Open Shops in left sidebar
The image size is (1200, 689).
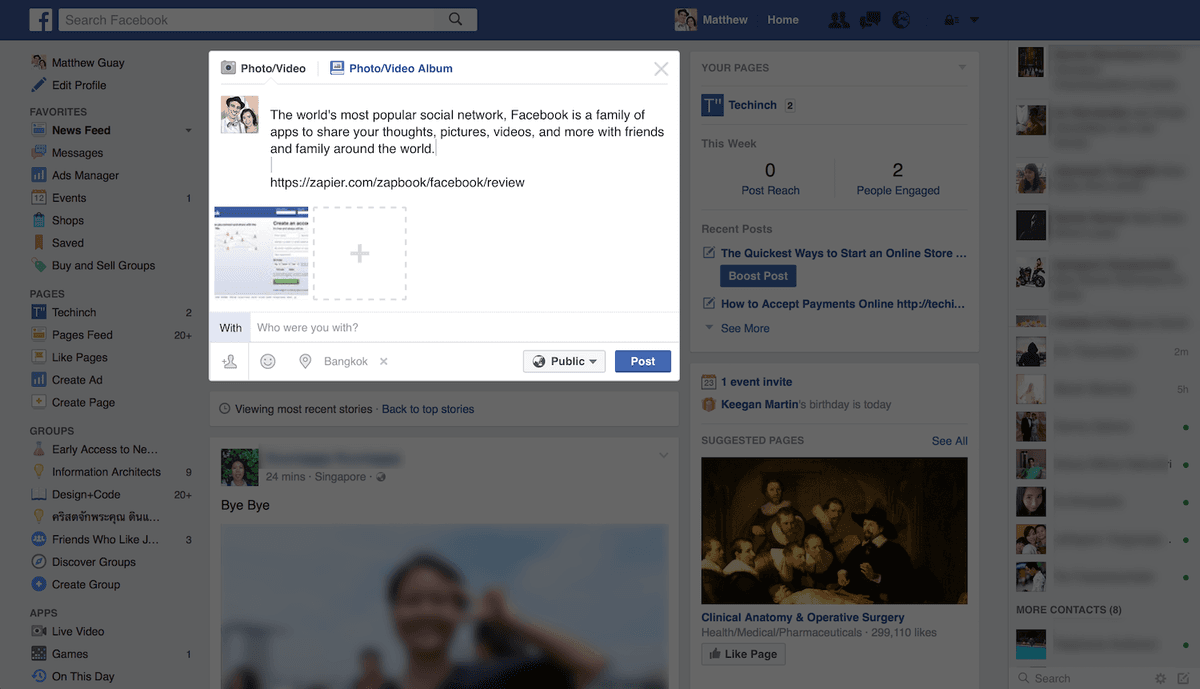[x=68, y=220]
